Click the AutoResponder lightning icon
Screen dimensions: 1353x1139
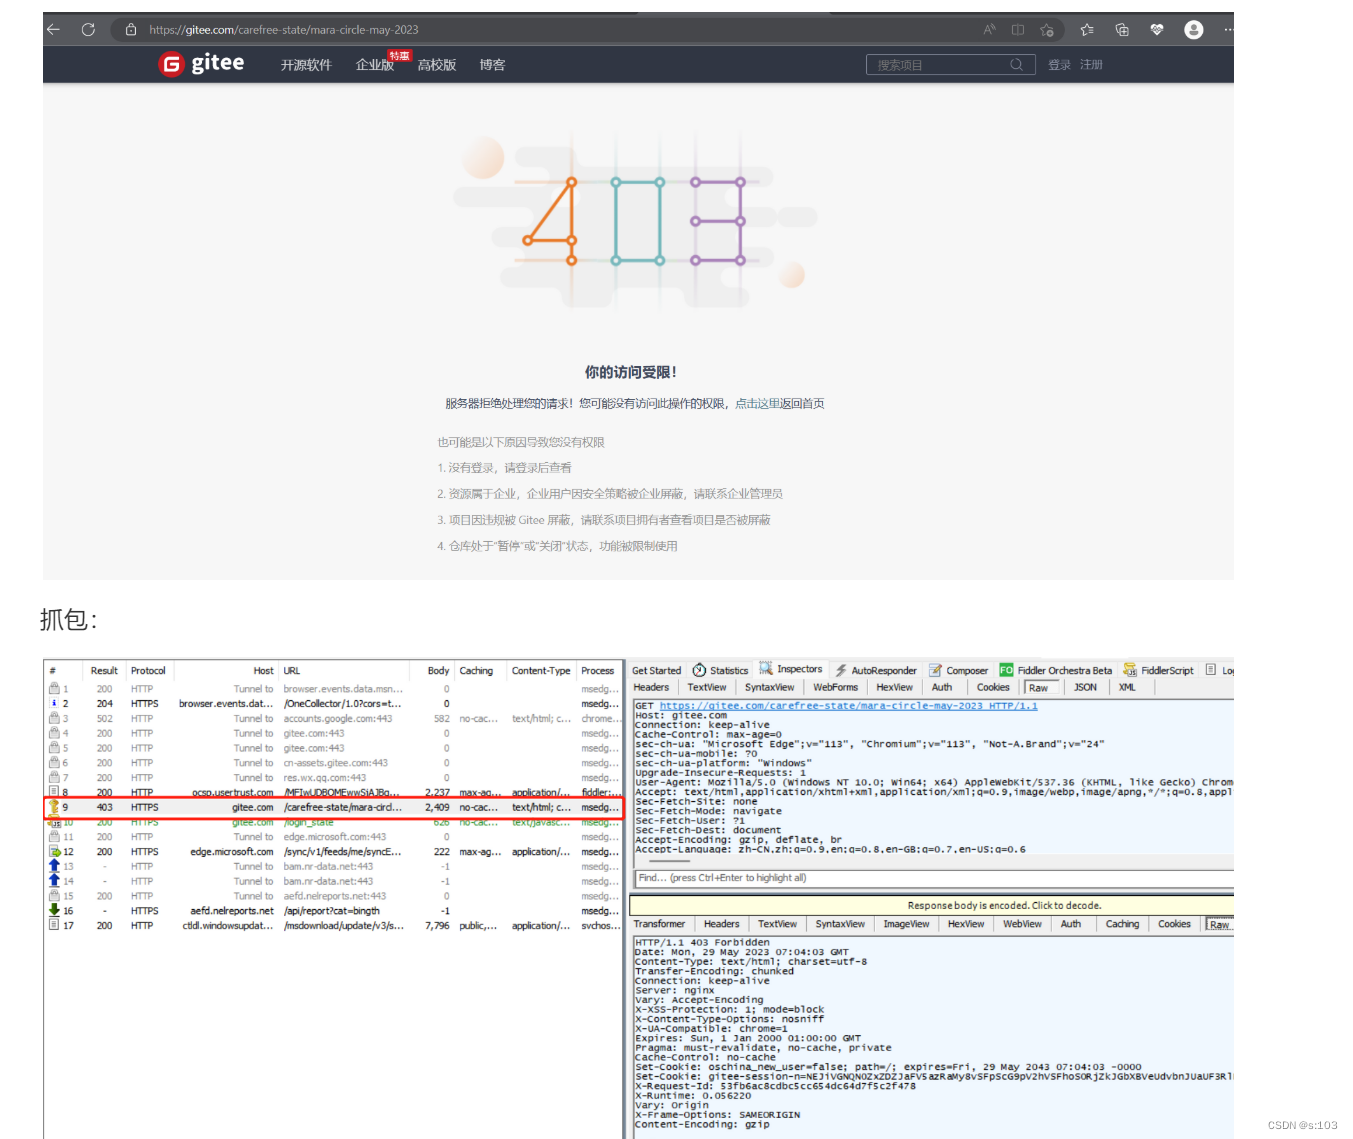[x=841, y=670]
